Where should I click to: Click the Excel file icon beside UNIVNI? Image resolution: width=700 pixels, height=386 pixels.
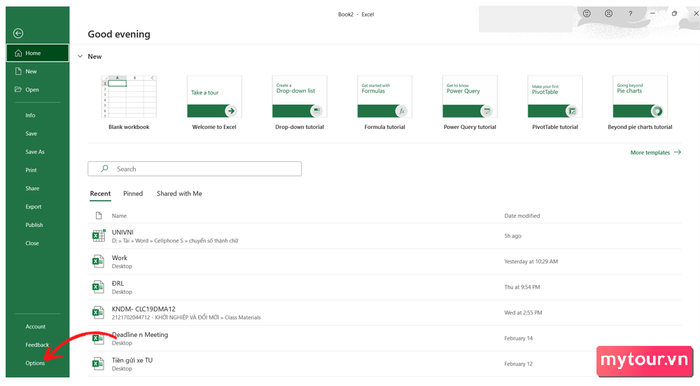99,236
